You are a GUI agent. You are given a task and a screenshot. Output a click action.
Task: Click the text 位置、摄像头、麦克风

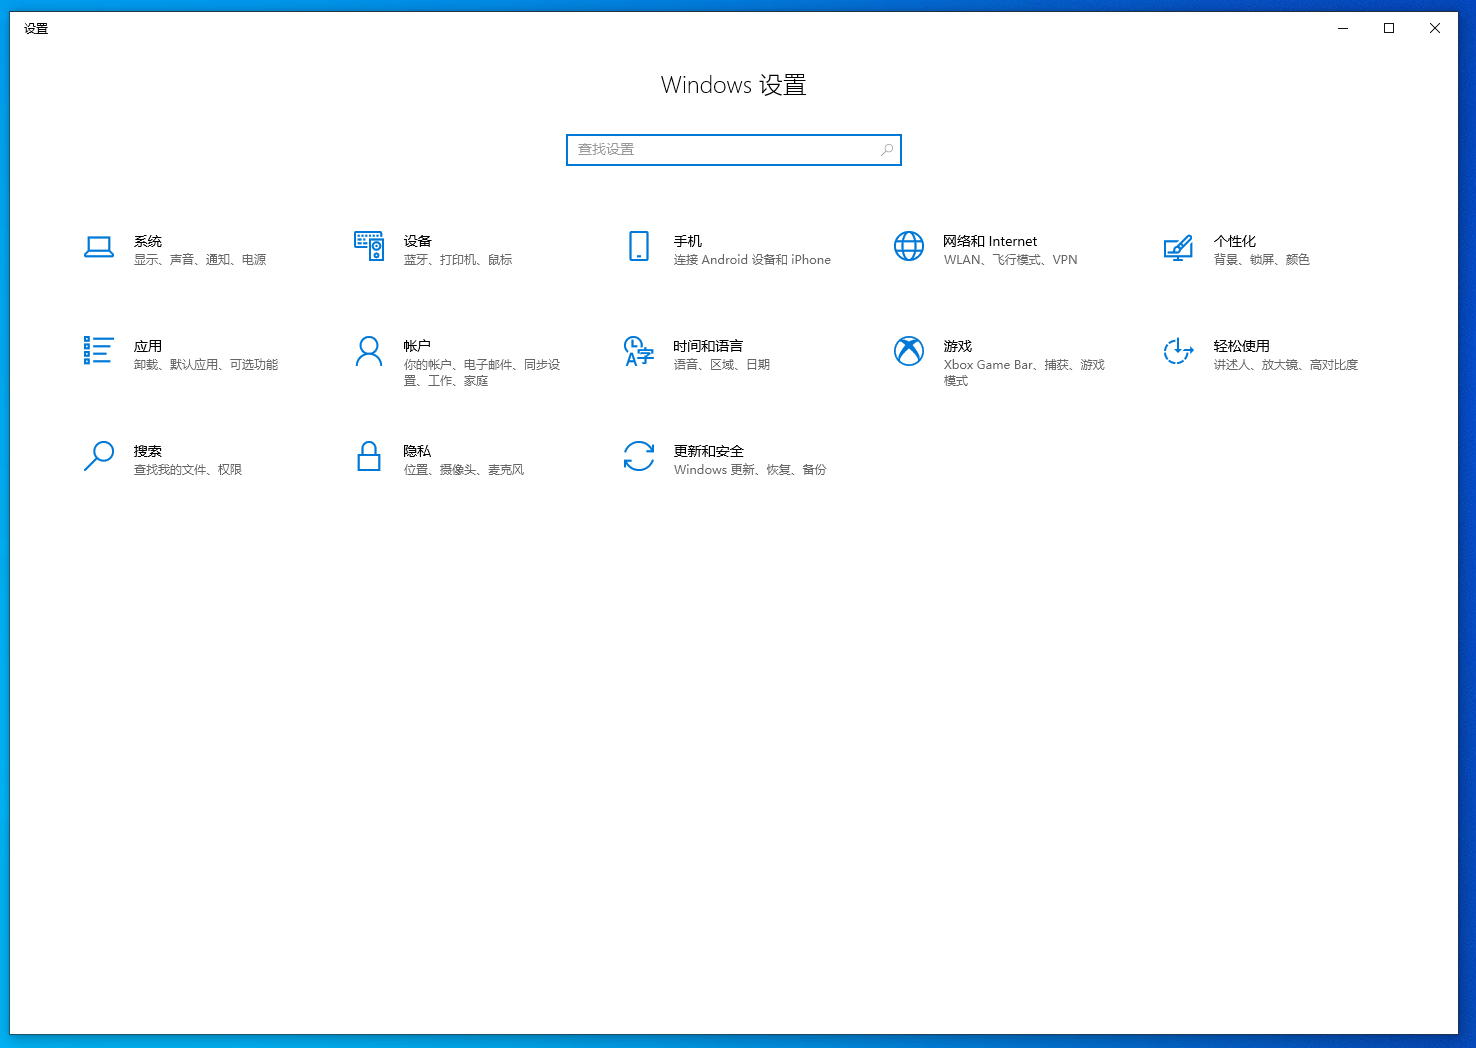(464, 470)
